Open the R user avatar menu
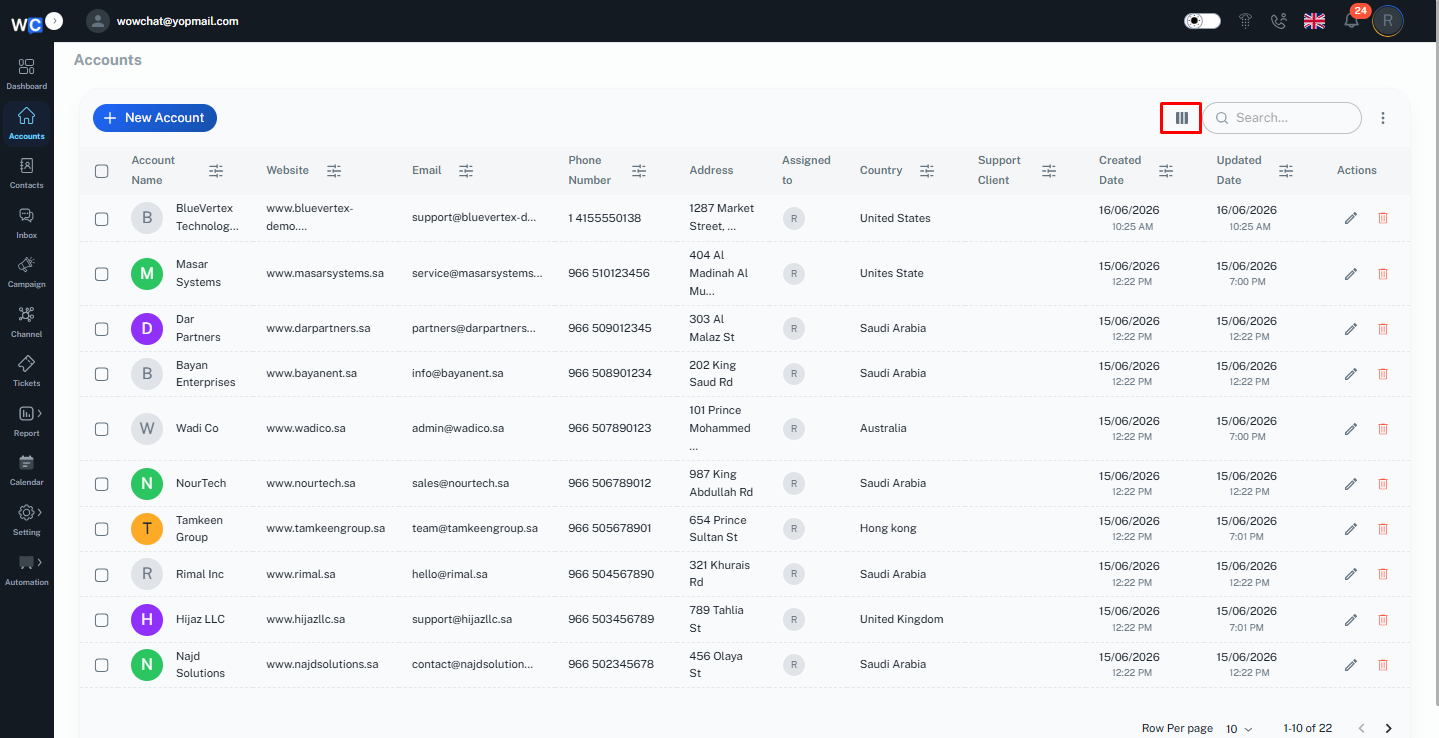The height and width of the screenshot is (738, 1439). pos(1387,20)
